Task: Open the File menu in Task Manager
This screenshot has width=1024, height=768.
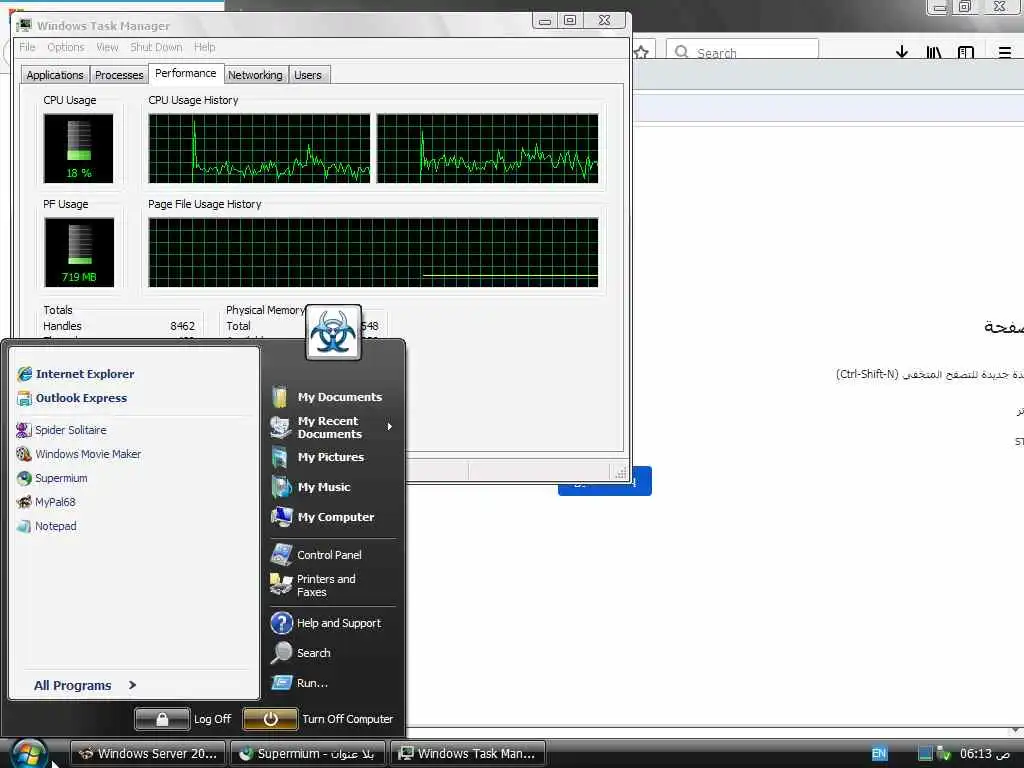Action: pyautogui.click(x=27, y=47)
